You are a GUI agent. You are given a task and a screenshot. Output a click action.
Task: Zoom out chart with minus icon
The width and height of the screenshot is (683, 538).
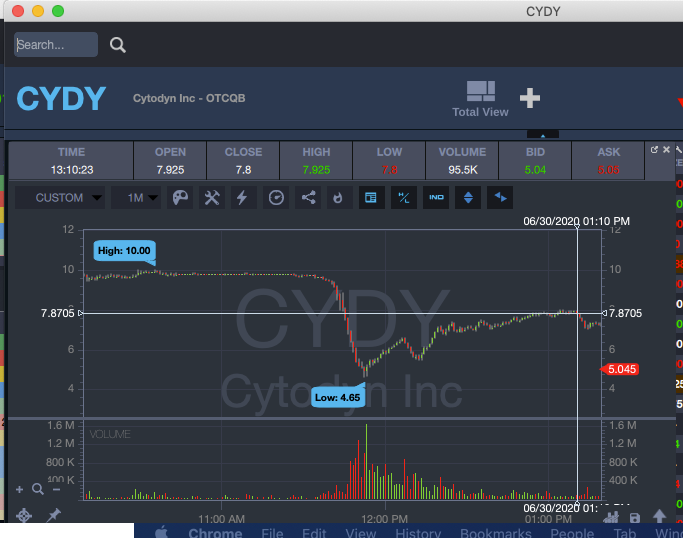[x=56, y=489]
